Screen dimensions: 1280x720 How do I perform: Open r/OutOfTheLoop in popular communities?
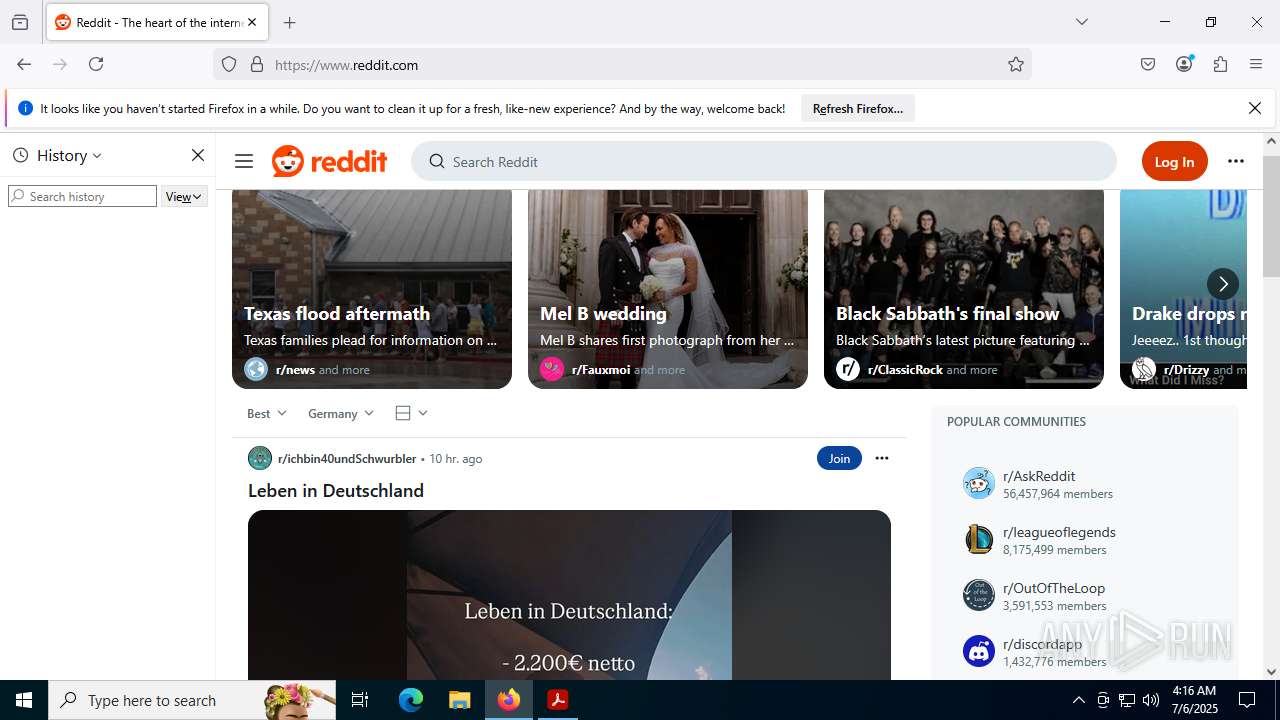coord(1054,588)
